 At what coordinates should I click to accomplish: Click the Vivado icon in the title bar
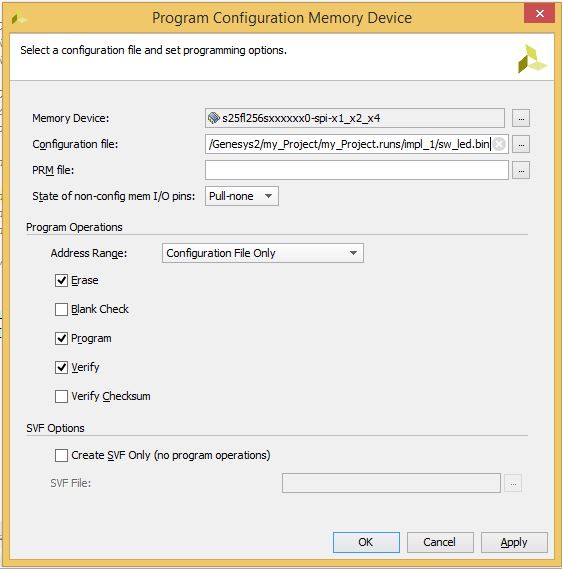(x=18, y=18)
